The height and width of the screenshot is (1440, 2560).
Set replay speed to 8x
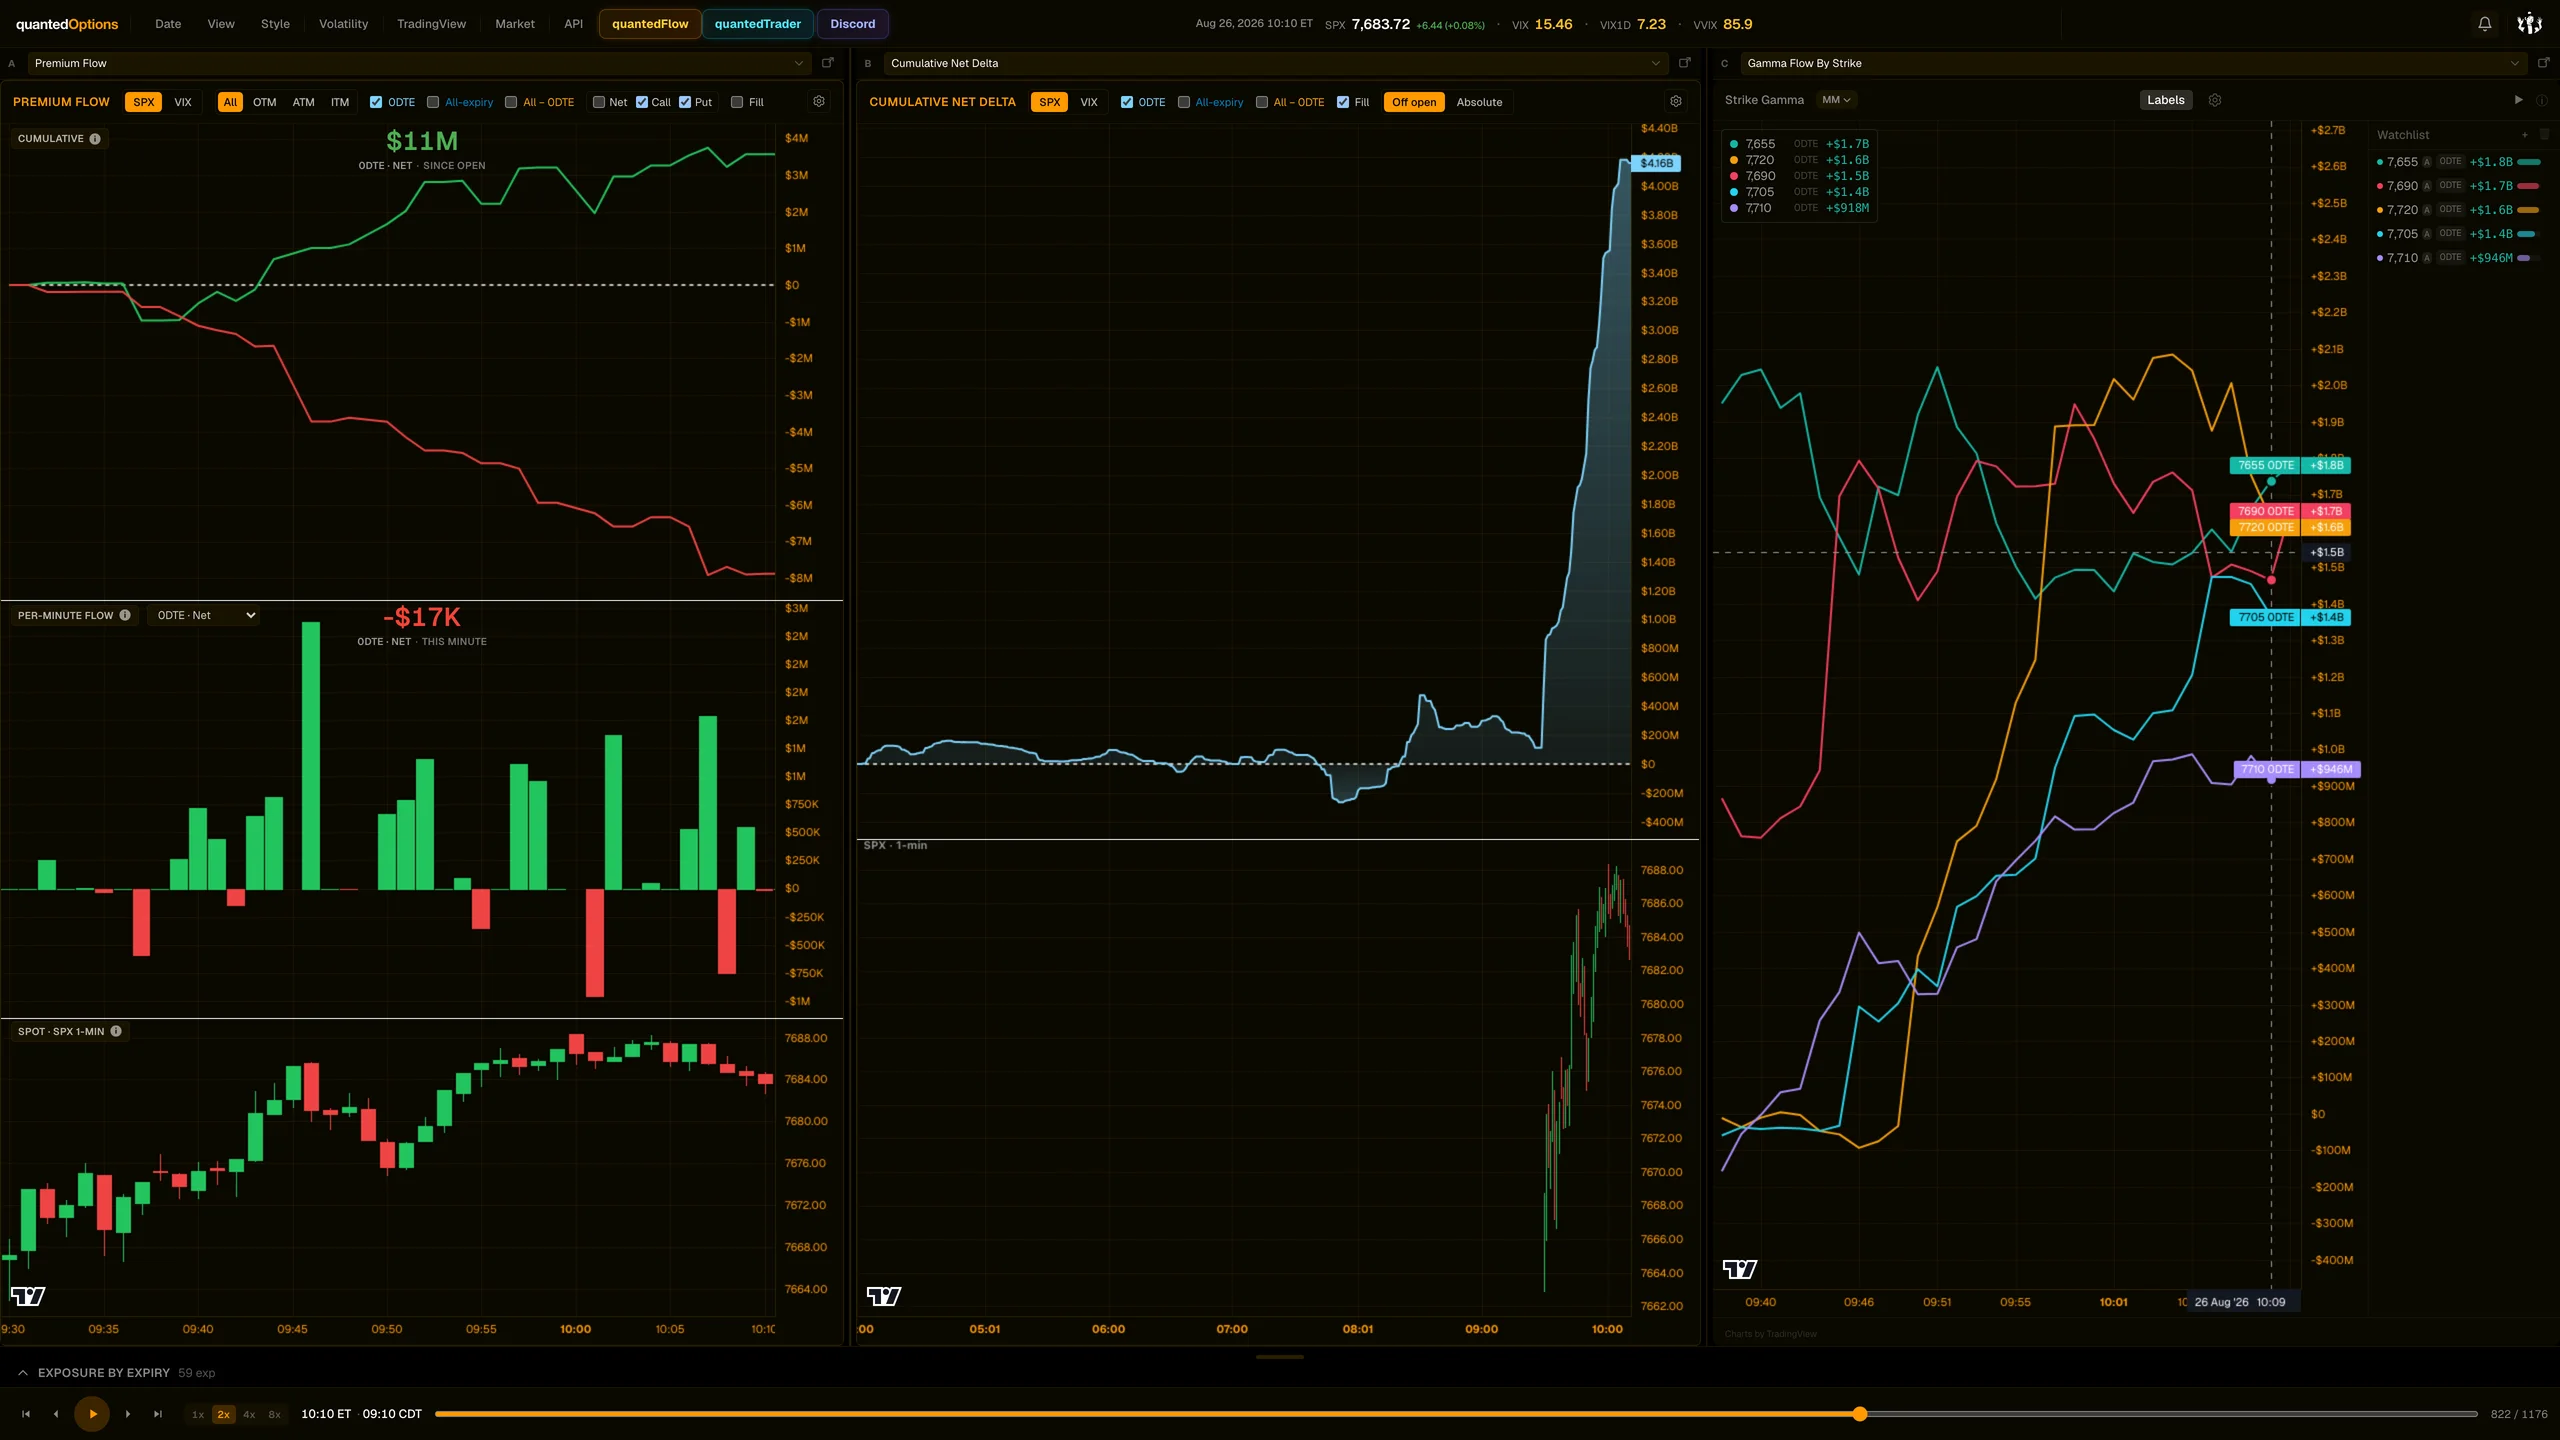click(x=274, y=1414)
